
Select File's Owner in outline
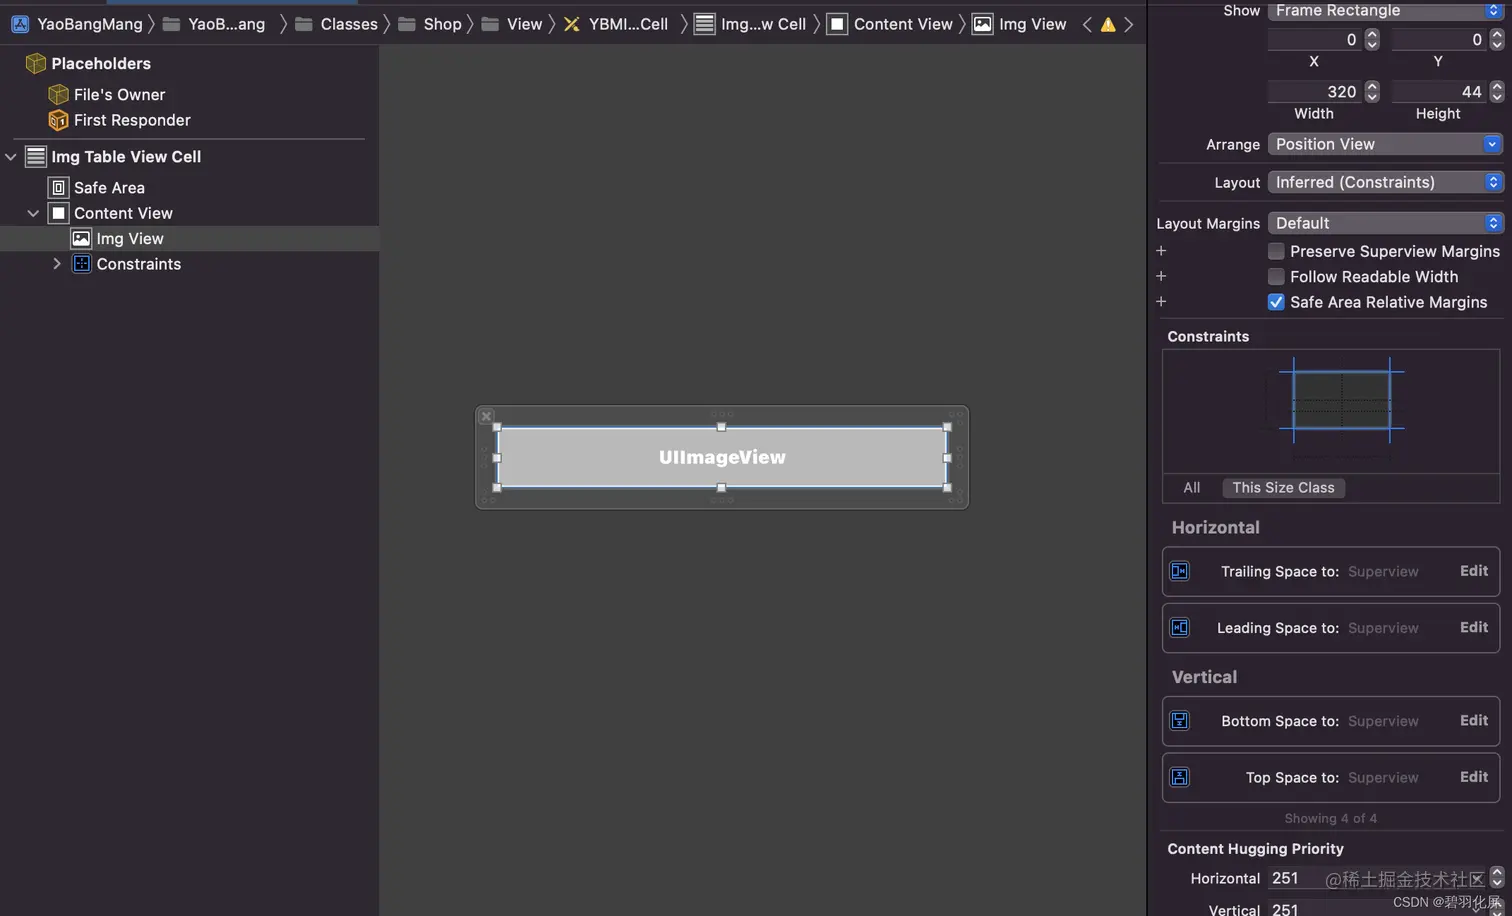click(119, 94)
